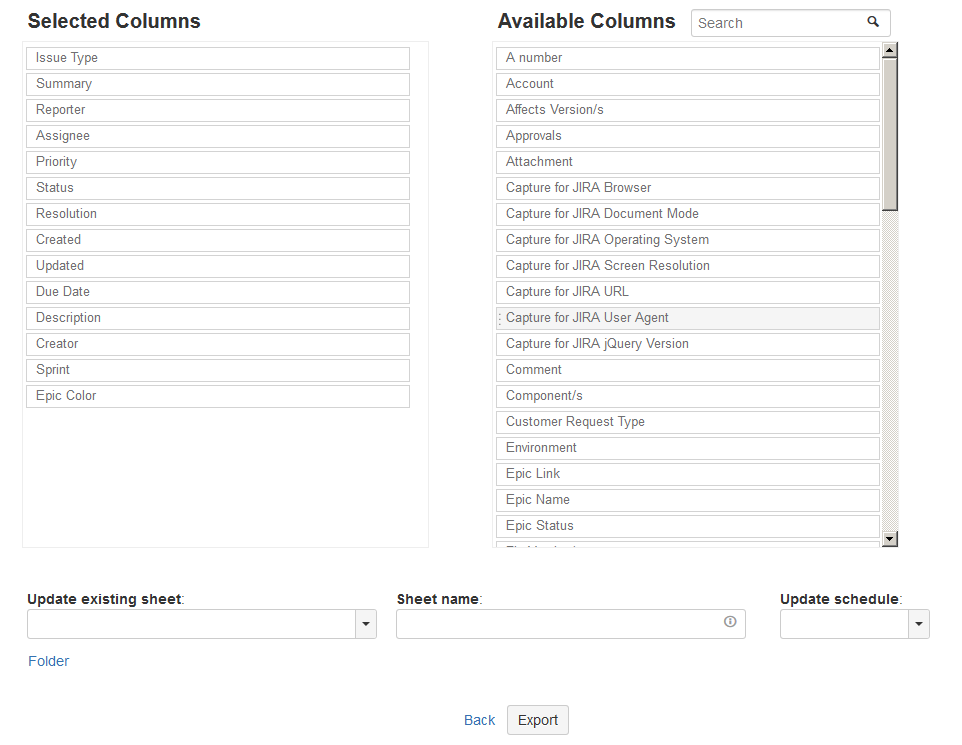Click the Due Date selected column
This screenshot has width=962, height=745.
pyautogui.click(x=217, y=292)
